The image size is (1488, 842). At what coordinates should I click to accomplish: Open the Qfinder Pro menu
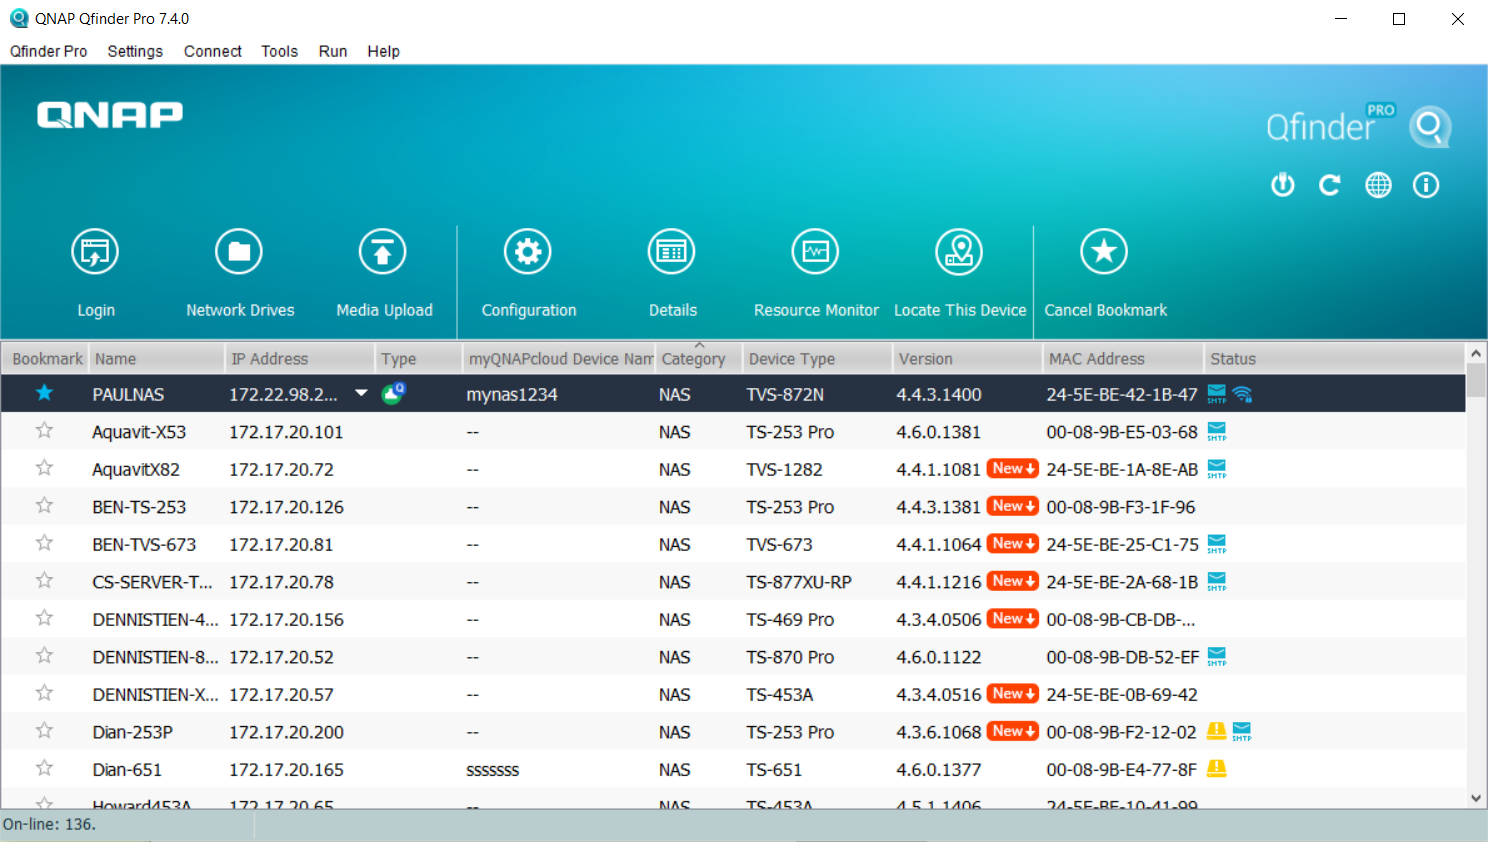pos(48,51)
